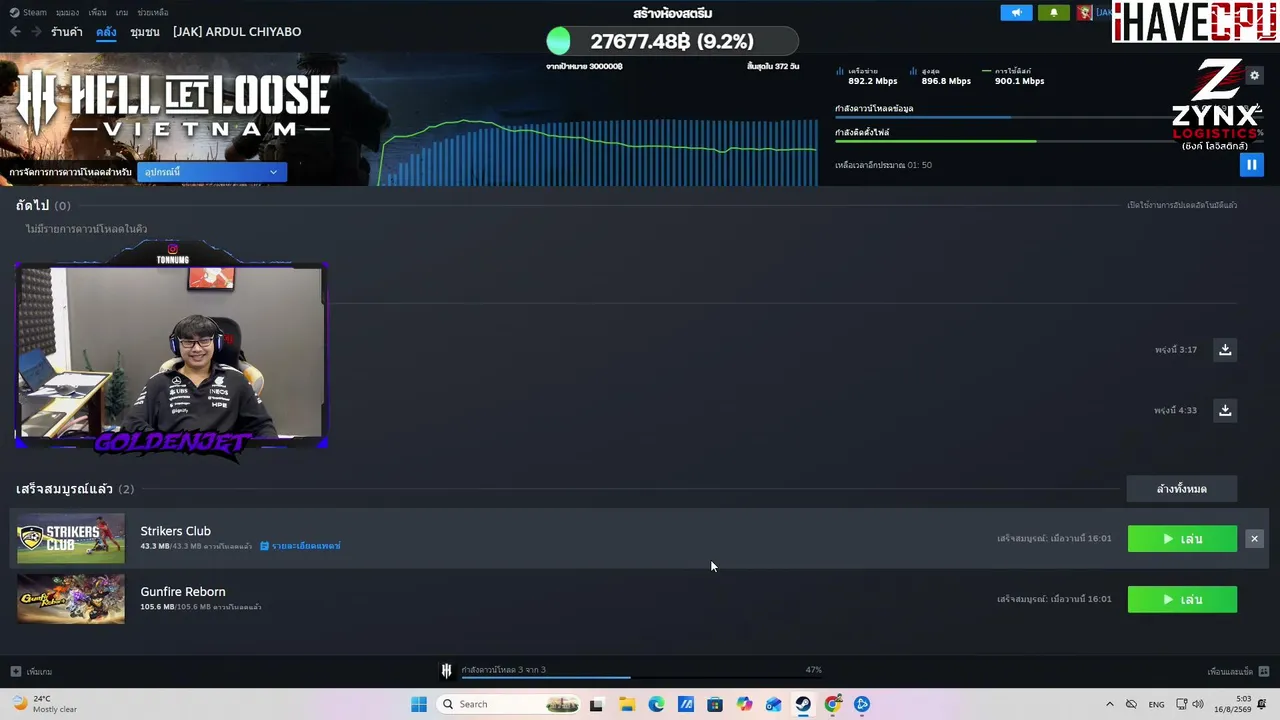
Task: Click the ล้างทั้งหมด (Clear all) button
Action: [1182, 489]
